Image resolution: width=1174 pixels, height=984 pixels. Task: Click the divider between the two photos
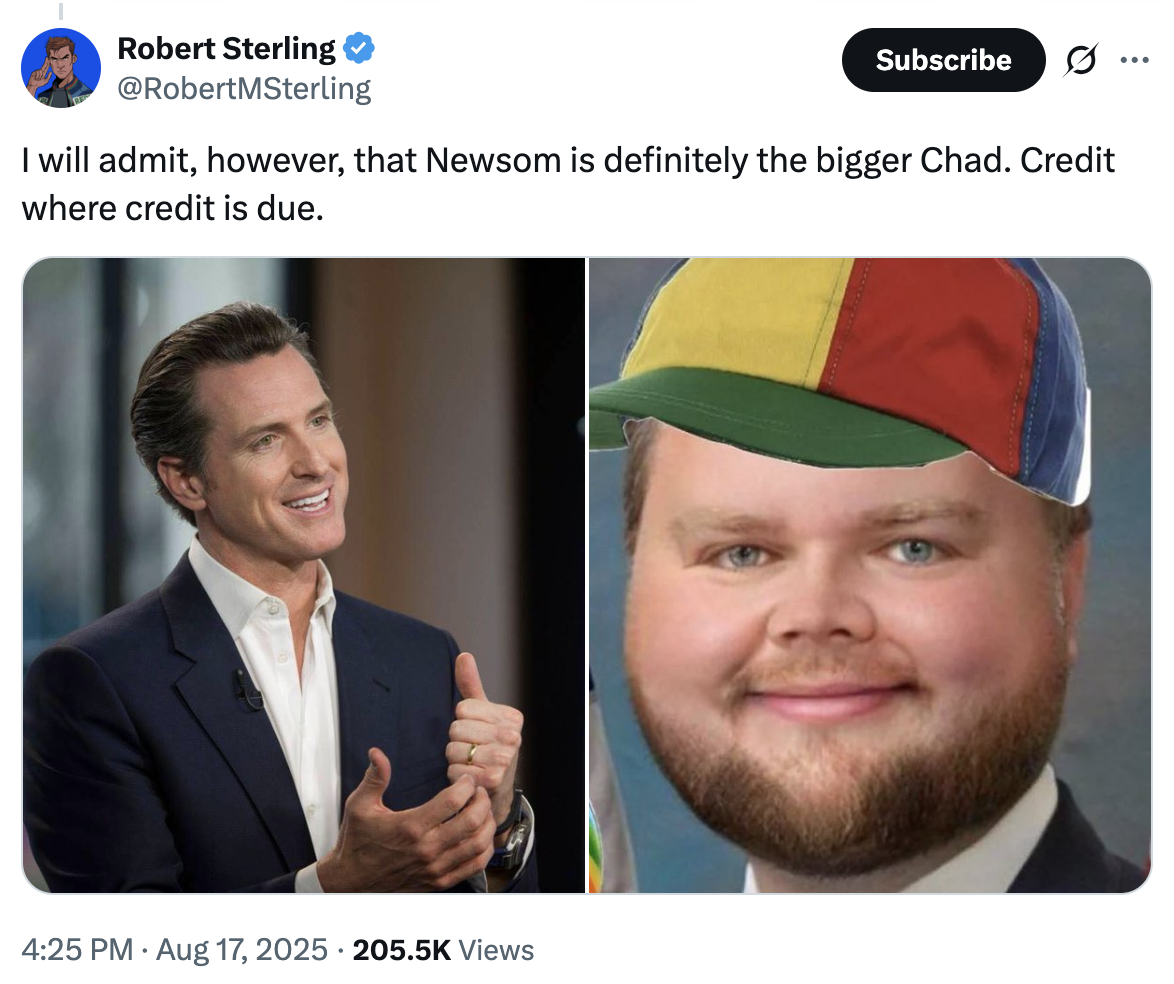(587, 575)
